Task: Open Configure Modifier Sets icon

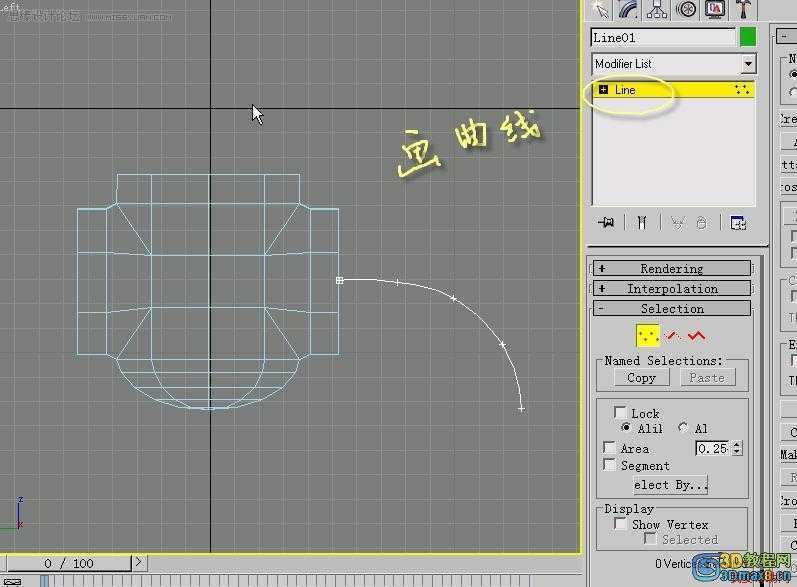Action: [738, 223]
